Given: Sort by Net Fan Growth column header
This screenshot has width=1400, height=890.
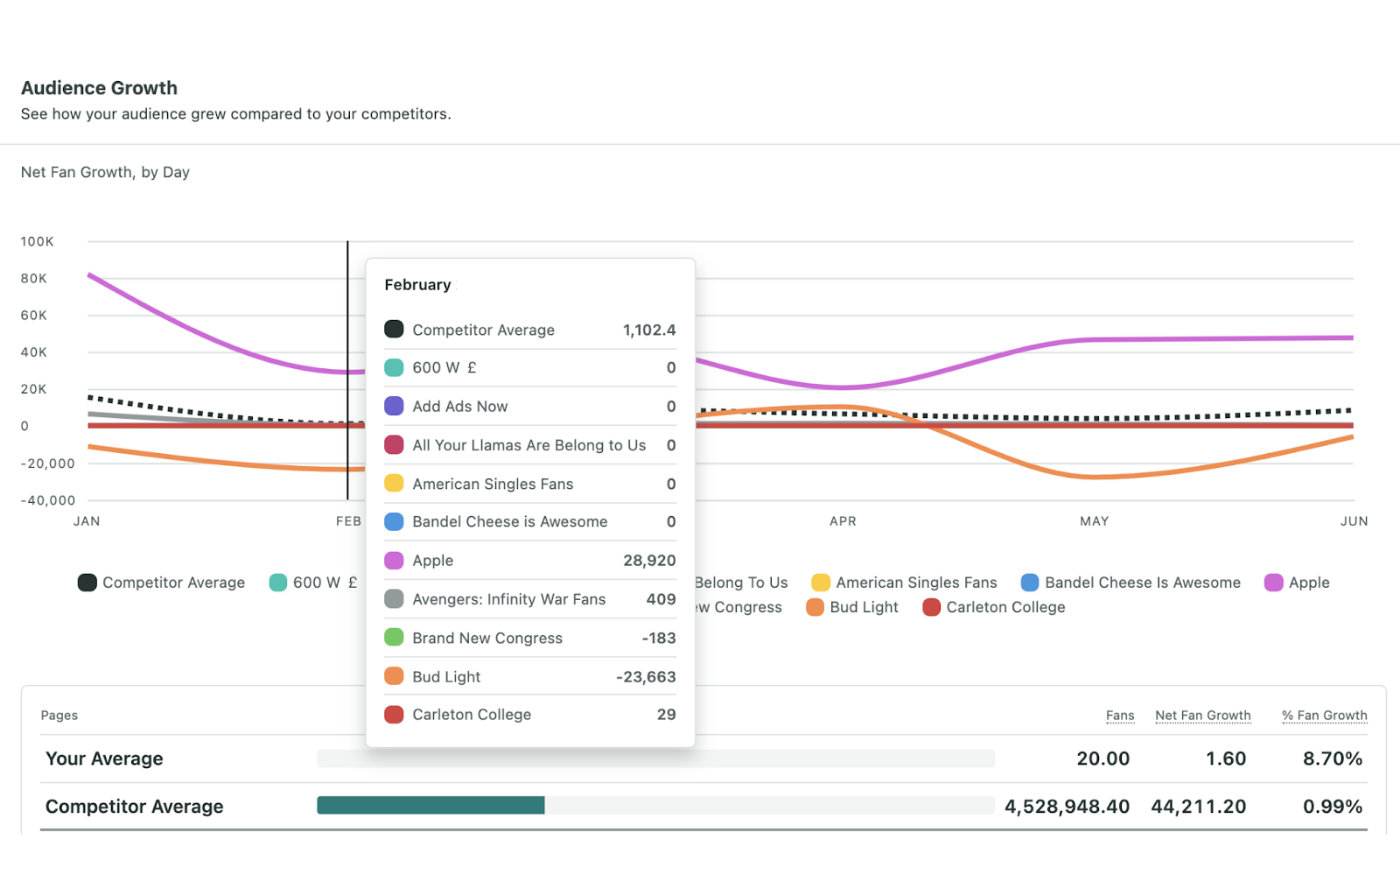Looking at the screenshot, I should click(x=1202, y=716).
